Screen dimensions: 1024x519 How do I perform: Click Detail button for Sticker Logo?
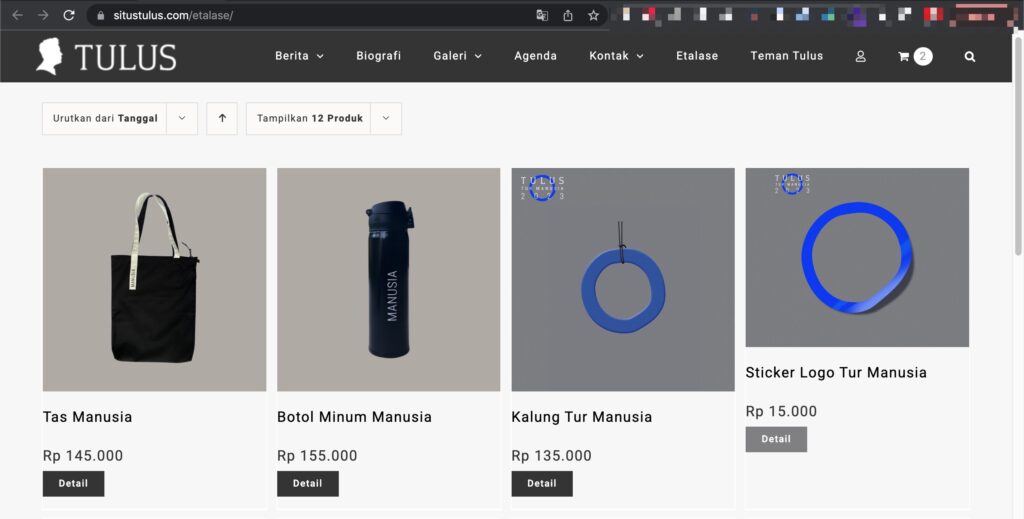point(776,439)
